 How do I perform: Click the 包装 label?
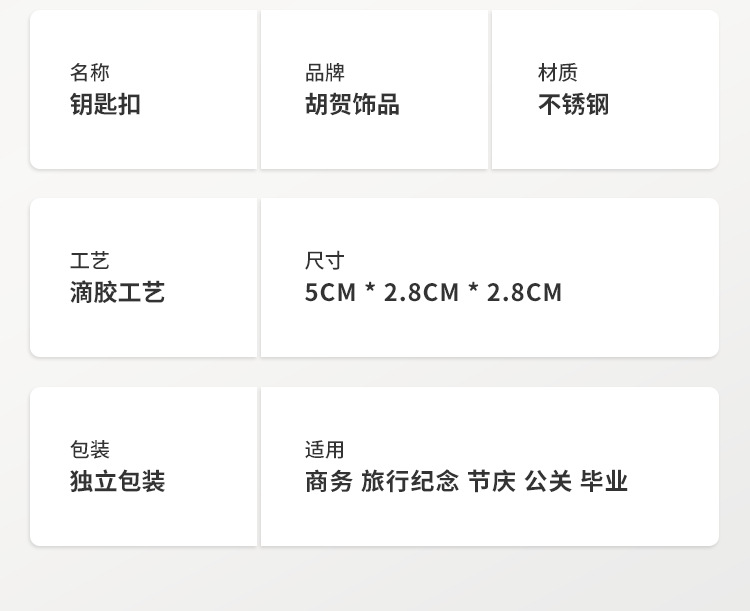tap(90, 450)
